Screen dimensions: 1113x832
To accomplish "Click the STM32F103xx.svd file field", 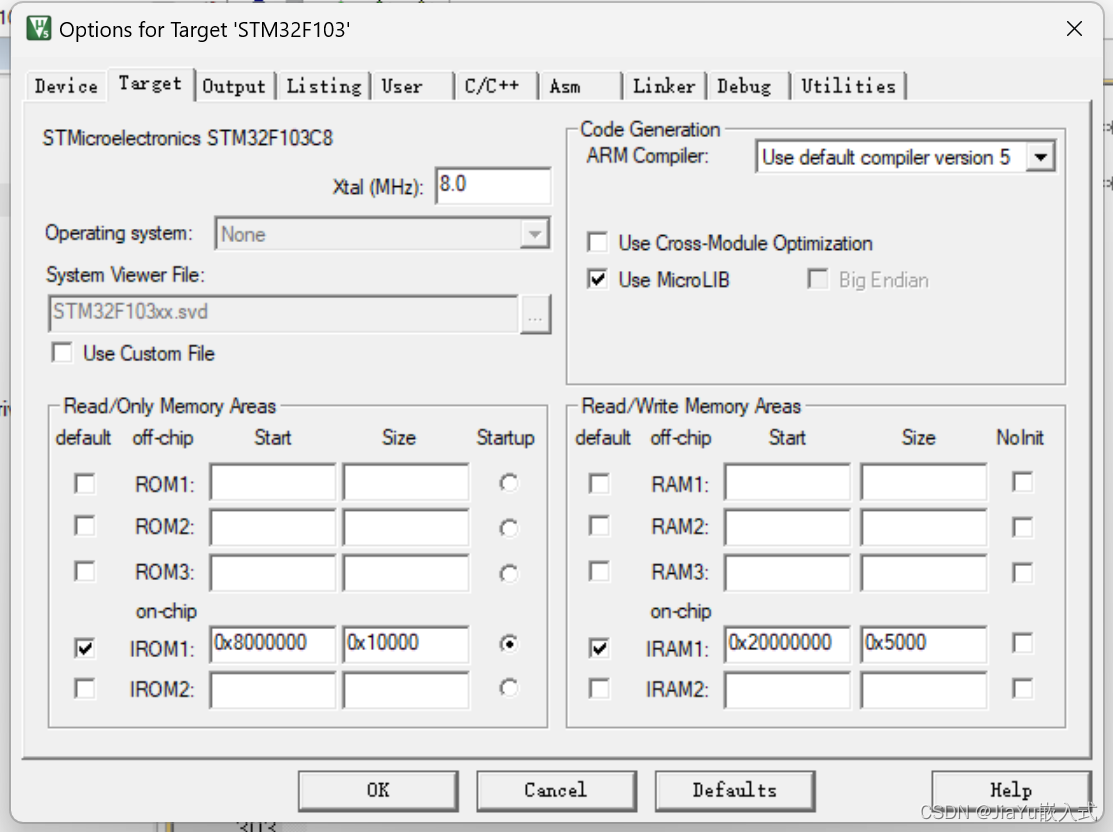I will pos(283,313).
